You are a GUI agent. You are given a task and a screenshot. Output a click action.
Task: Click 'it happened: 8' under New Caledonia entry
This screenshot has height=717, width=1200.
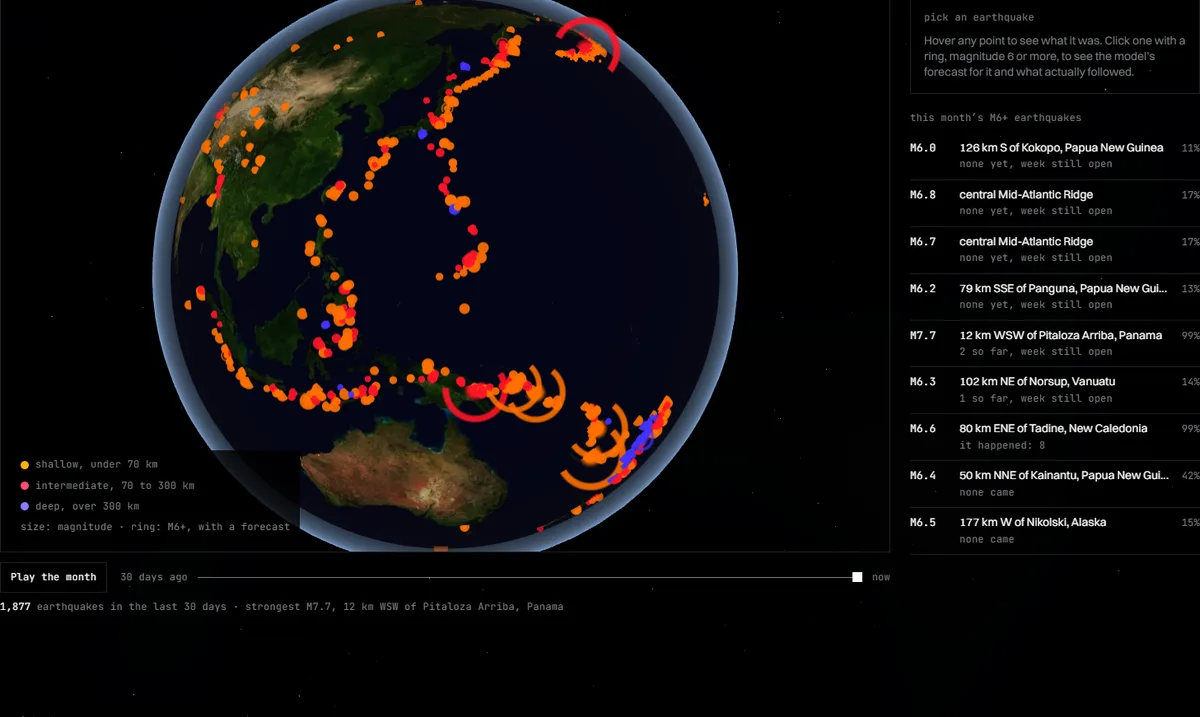point(1002,445)
